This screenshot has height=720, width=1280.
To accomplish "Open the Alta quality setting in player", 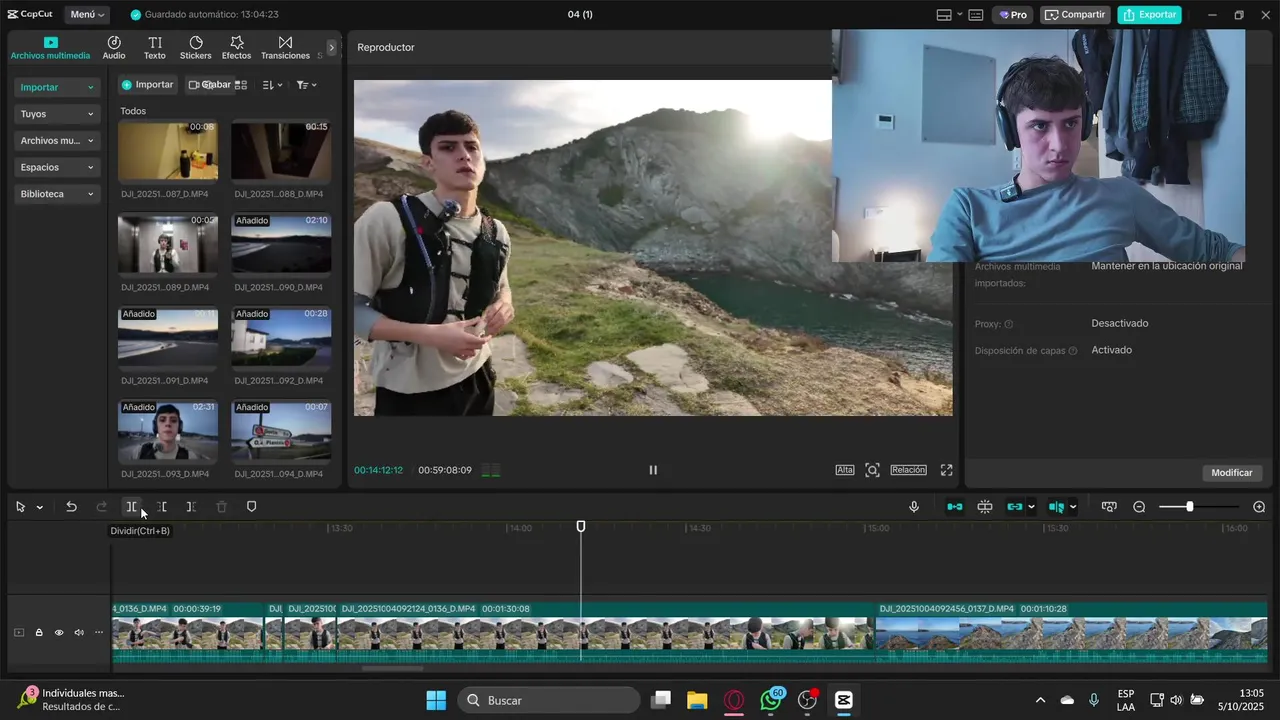I will coord(845,470).
